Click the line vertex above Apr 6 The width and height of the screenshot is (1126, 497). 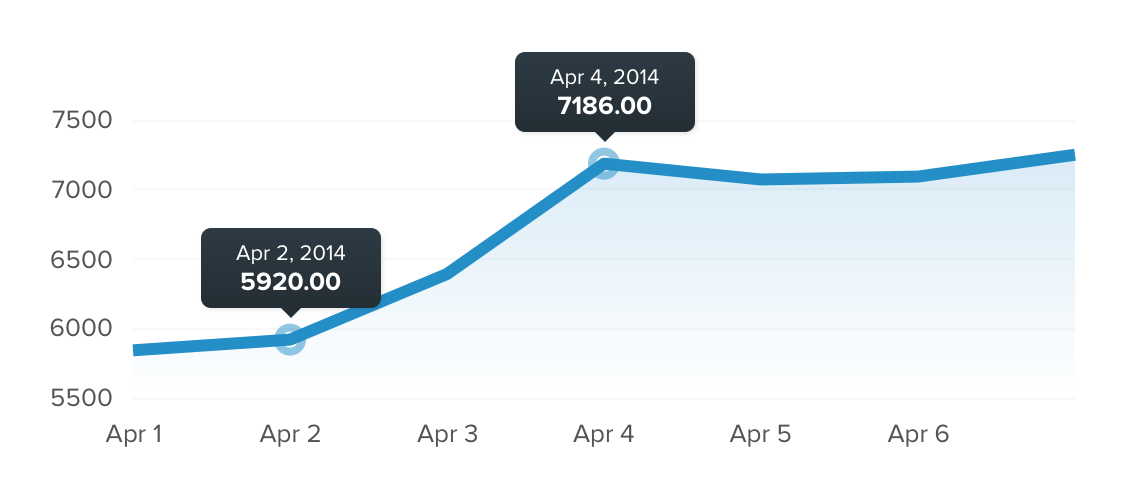tap(918, 176)
